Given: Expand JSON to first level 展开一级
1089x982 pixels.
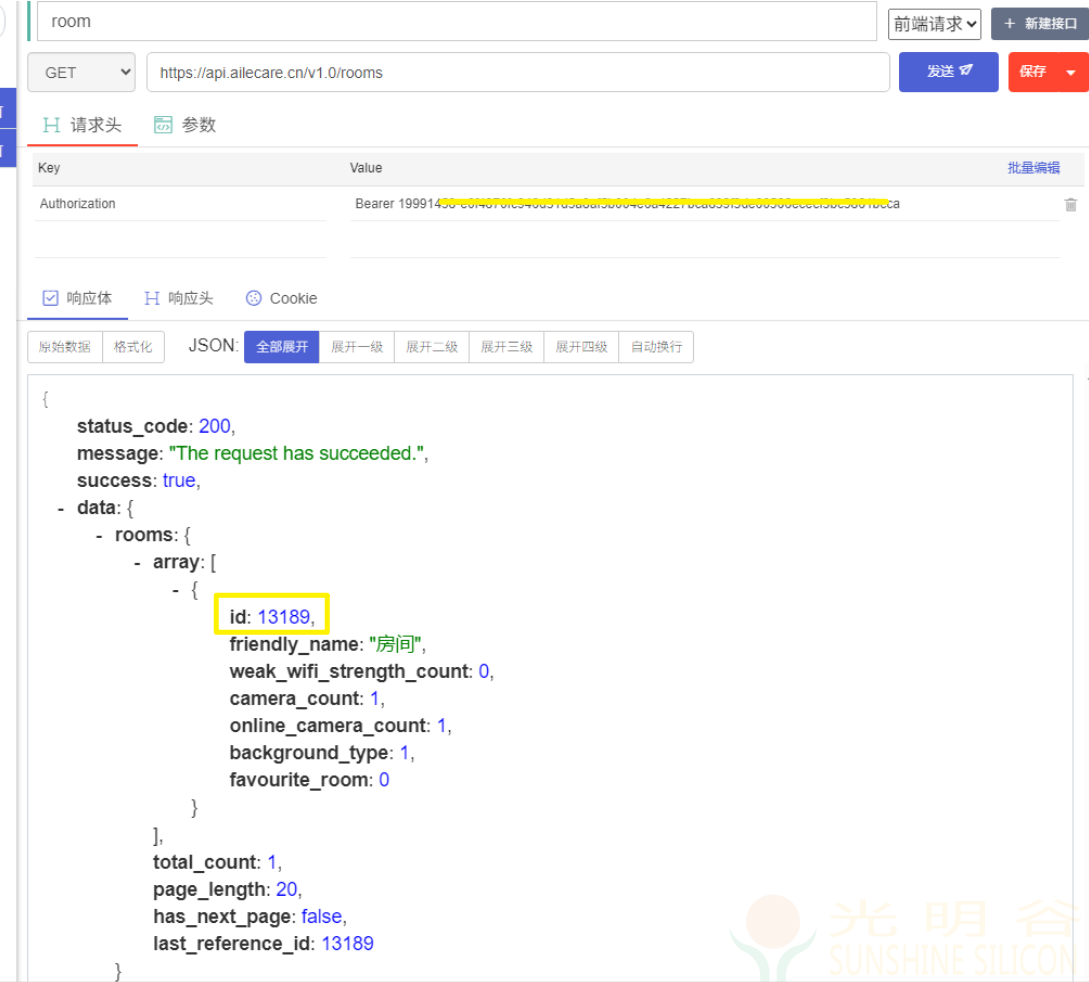Looking at the screenshot, I should click(357, 347).
